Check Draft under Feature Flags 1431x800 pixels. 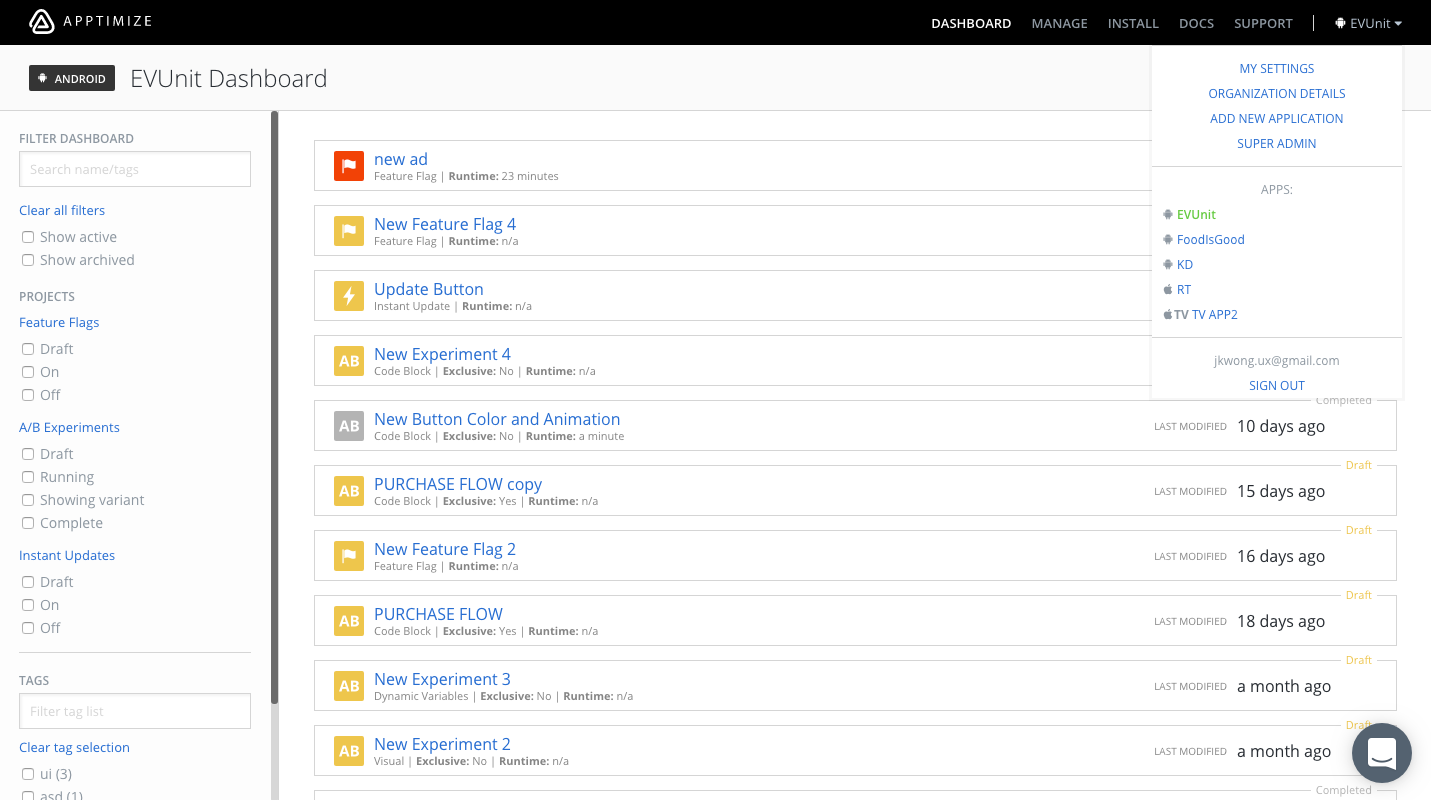(28, 349)
